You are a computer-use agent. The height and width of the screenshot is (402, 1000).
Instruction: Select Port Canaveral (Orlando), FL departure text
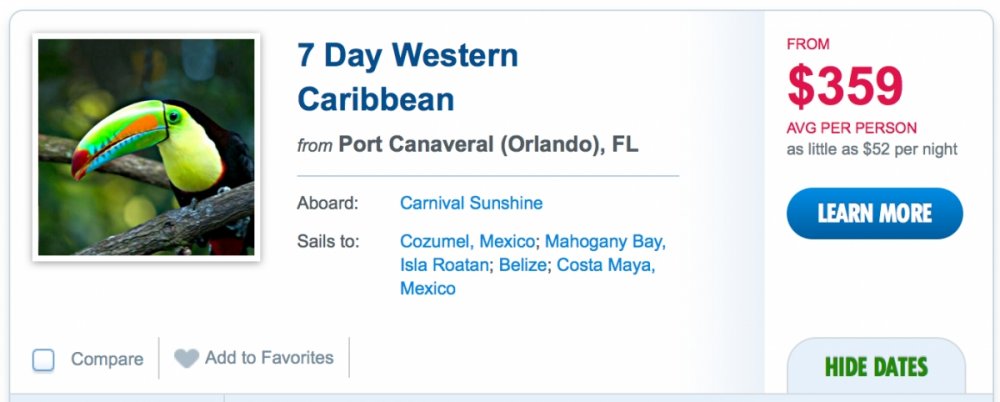pyautogui.click(x=488, y=144)
